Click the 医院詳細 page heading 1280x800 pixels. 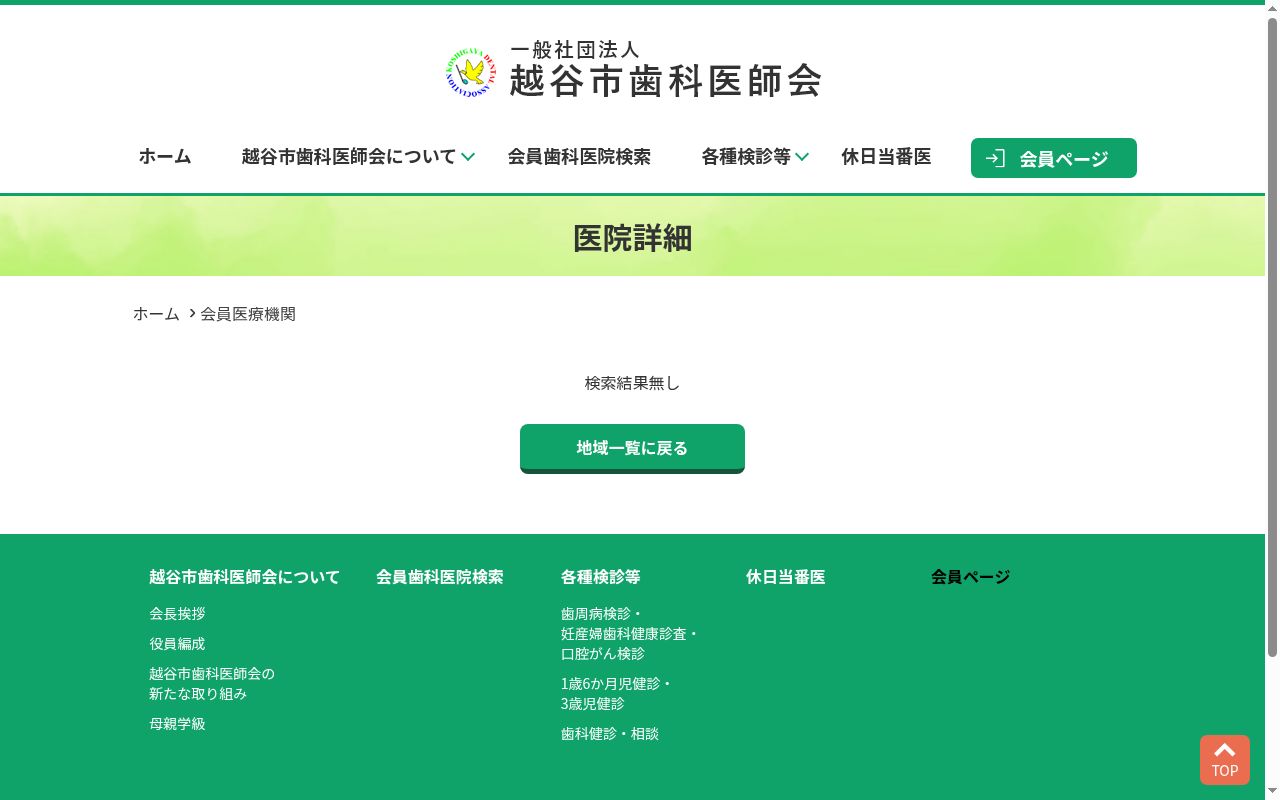click(x=632, y=238)
